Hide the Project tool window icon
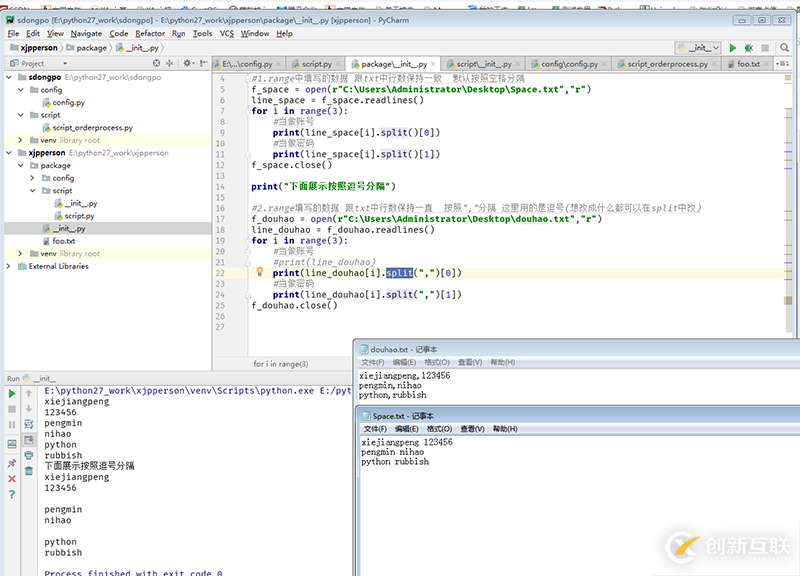Image resolution: width=800 pixels, height=576 pixels. (203, 63)
